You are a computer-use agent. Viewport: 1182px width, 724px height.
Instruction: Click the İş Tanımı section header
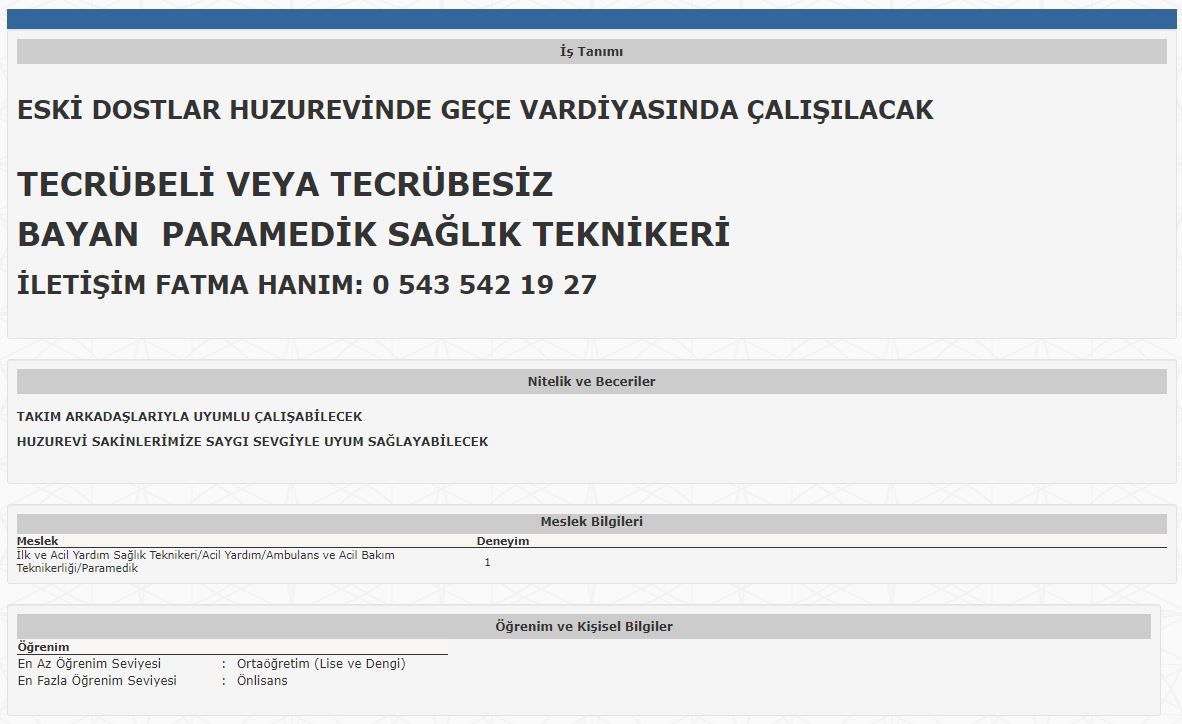pyautogui.click(x=591, y=52)
